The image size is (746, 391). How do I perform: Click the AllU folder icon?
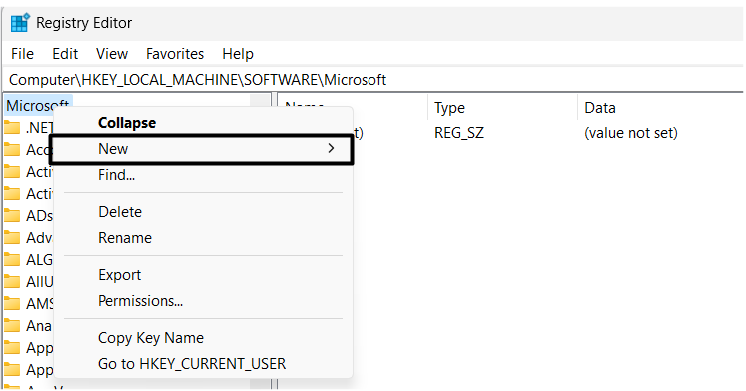coord(12,282)
